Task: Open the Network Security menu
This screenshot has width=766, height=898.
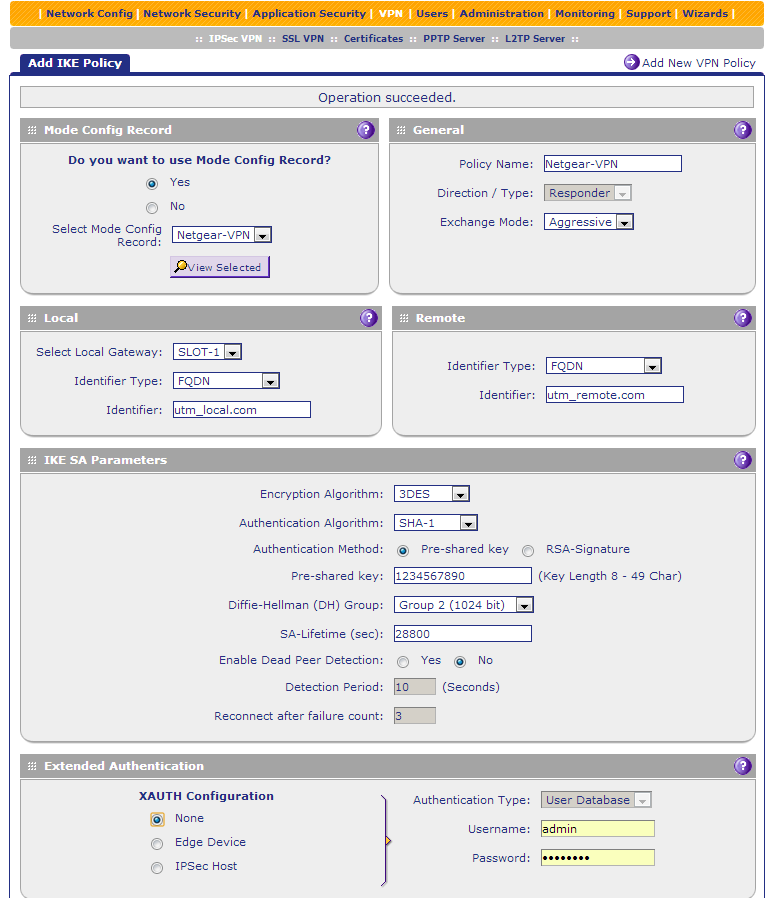Action: (x=192, y=13)
